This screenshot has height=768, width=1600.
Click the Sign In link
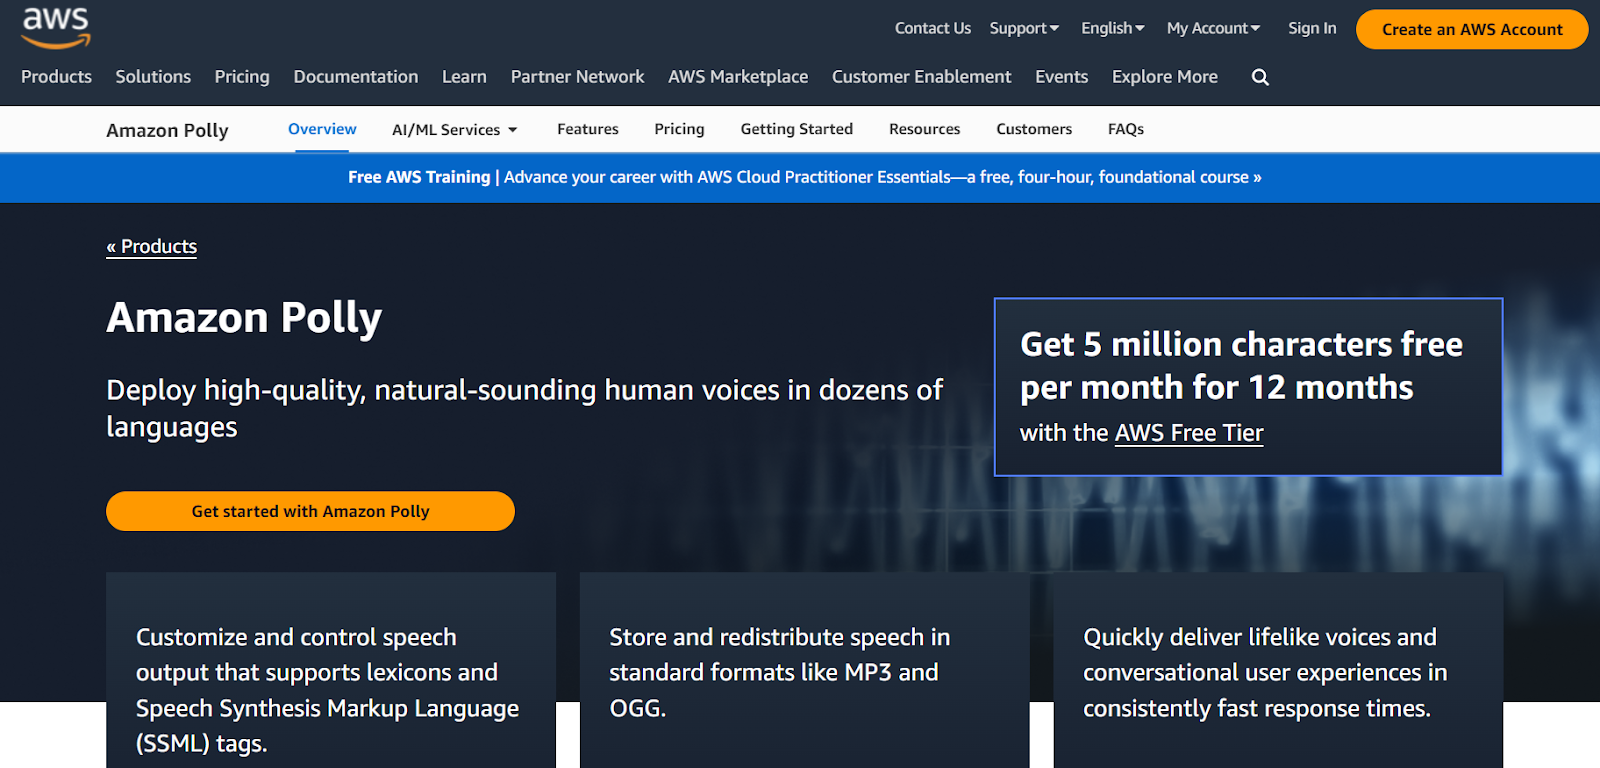(x=1312, y=28)
